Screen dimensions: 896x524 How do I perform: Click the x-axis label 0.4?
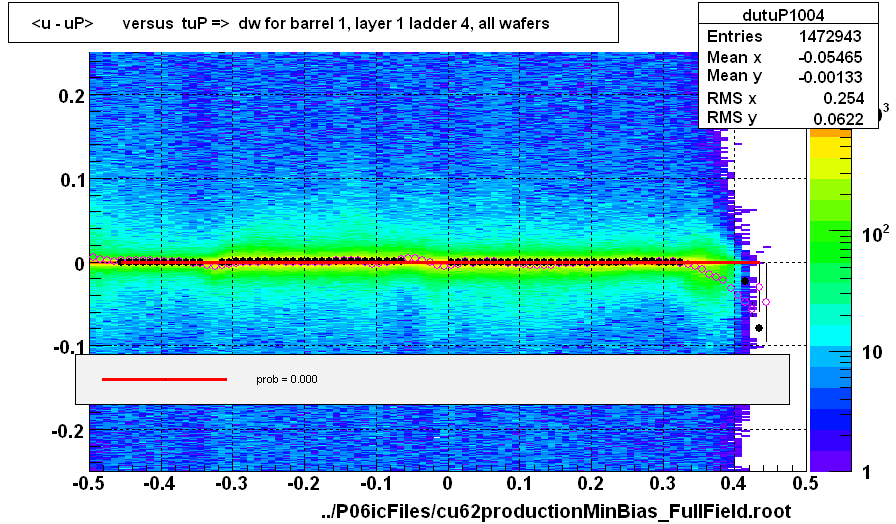coord(734,484)
